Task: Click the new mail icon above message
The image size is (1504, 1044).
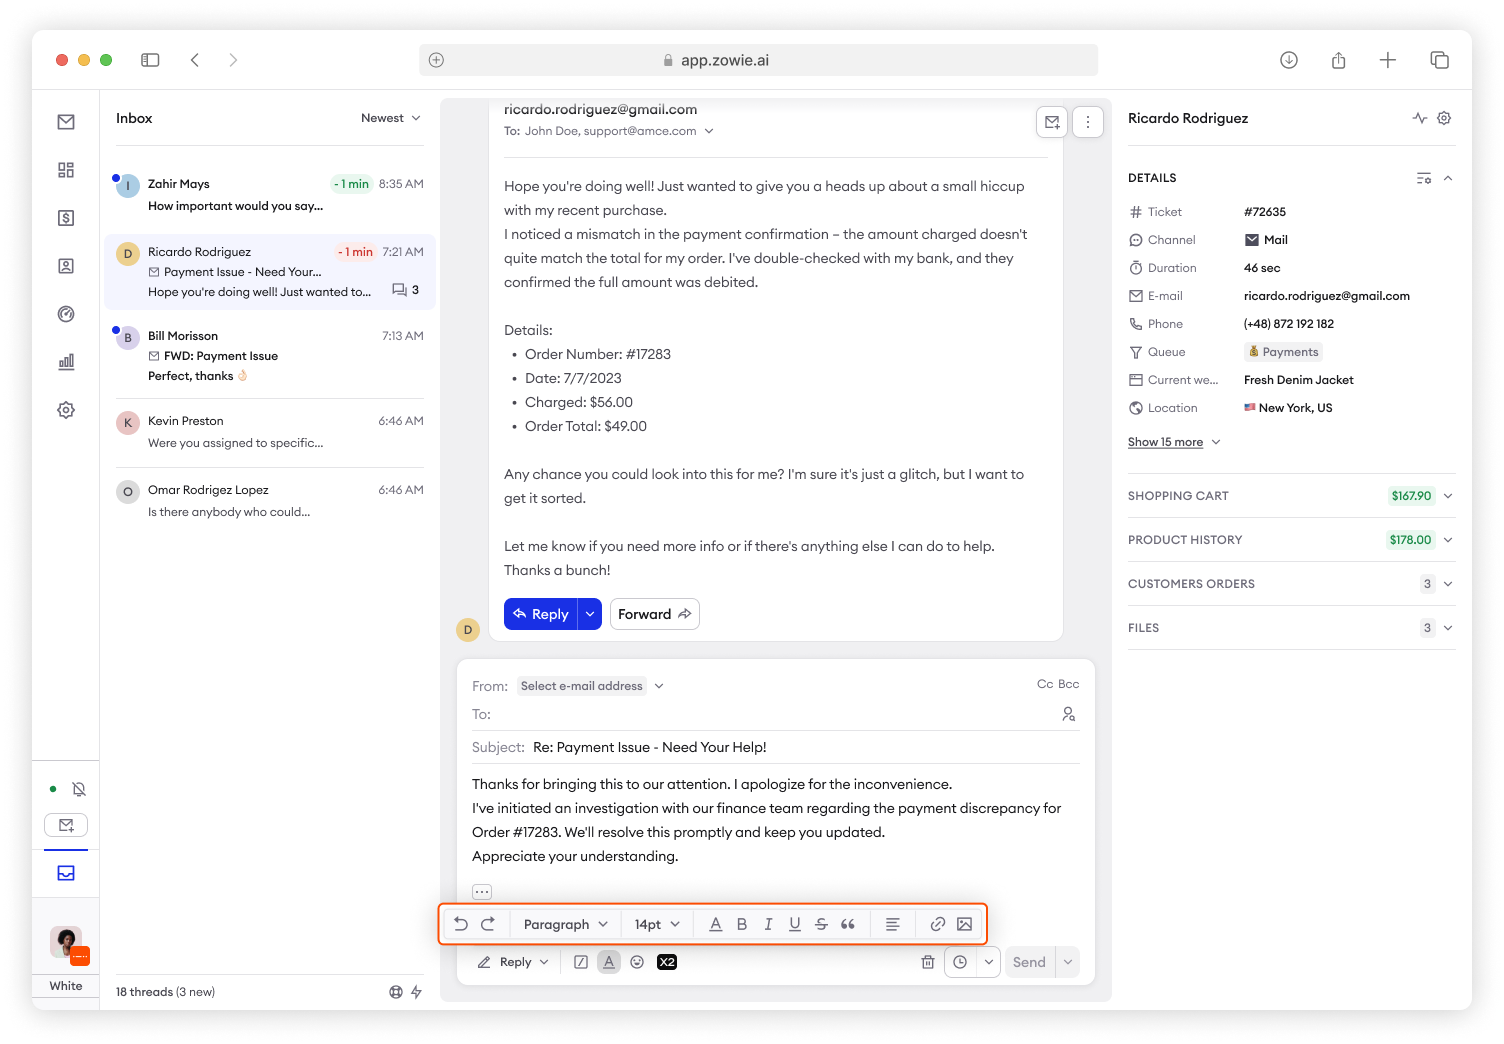Action: tap(1052, 122)
